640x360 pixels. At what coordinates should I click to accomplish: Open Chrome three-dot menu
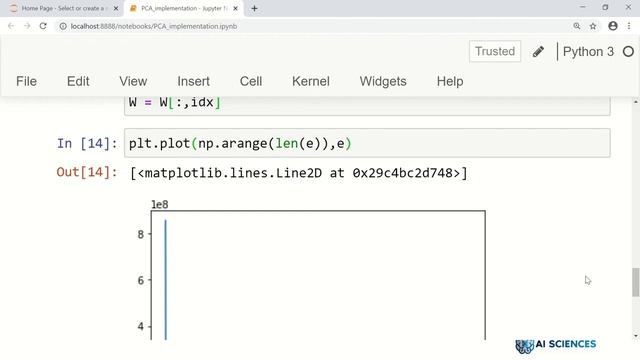[x=629, y=26]
